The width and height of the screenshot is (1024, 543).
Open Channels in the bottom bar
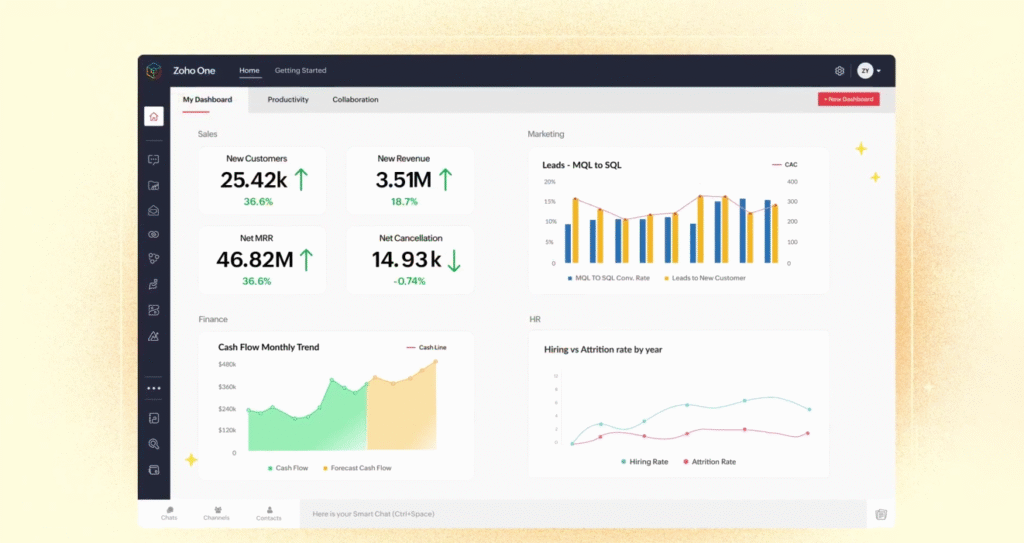216,513
